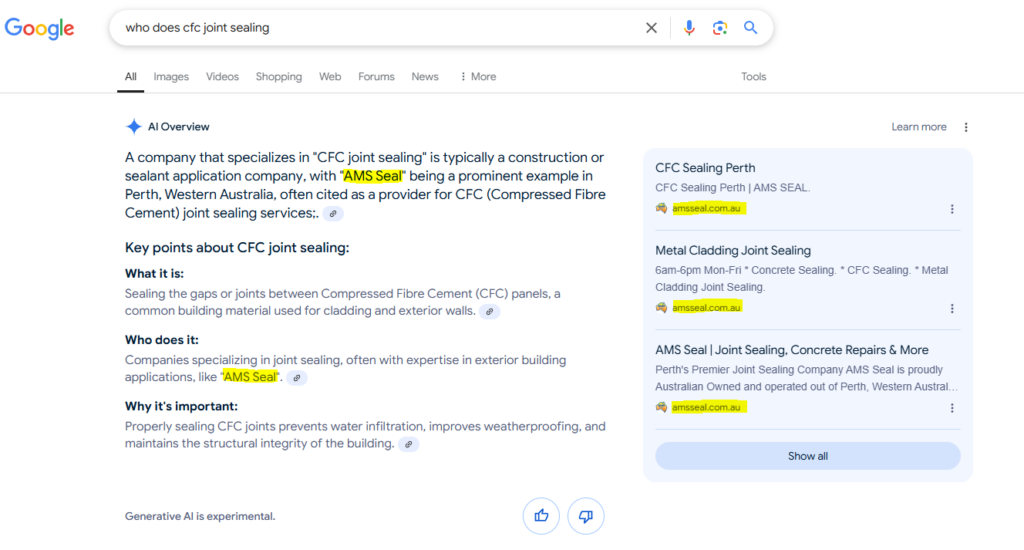Open the Tools filter options
Viewport: 1024px width, 550px height.
[x=753, y=76]
